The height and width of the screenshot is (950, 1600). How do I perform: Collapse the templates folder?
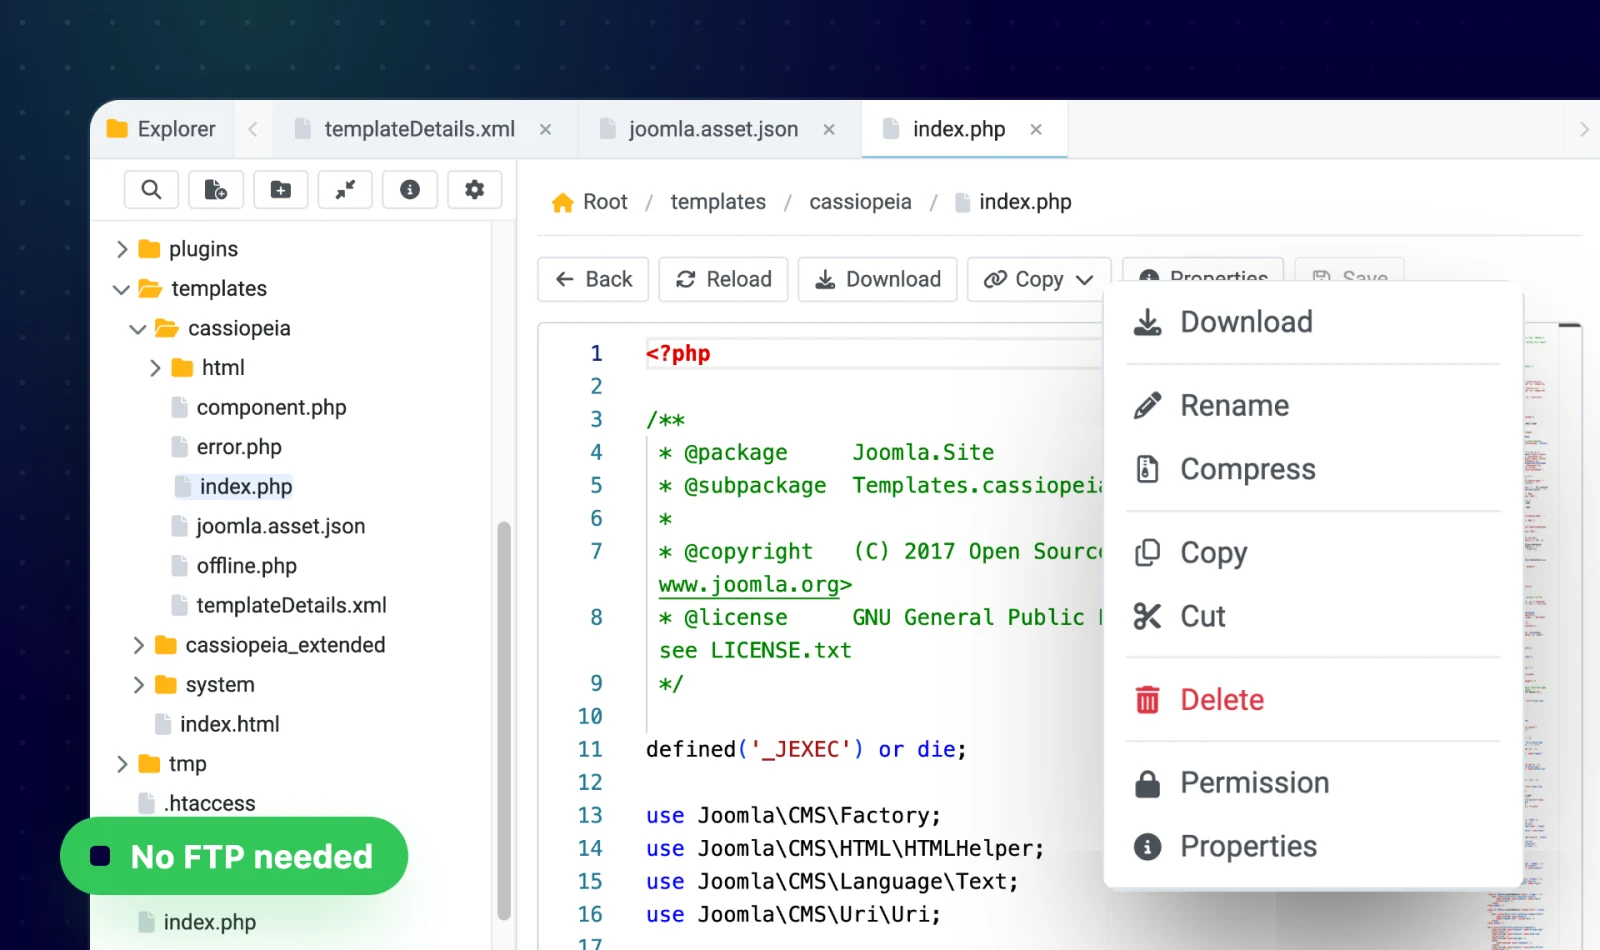tap(122, 289)
